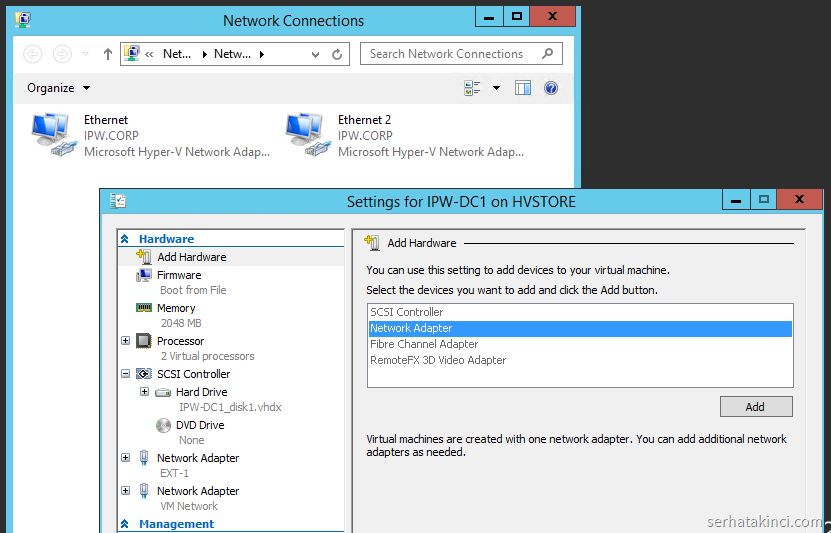
Task: Select RemoteFX 3D Video Adapter
Action: (x=580, y=360)
